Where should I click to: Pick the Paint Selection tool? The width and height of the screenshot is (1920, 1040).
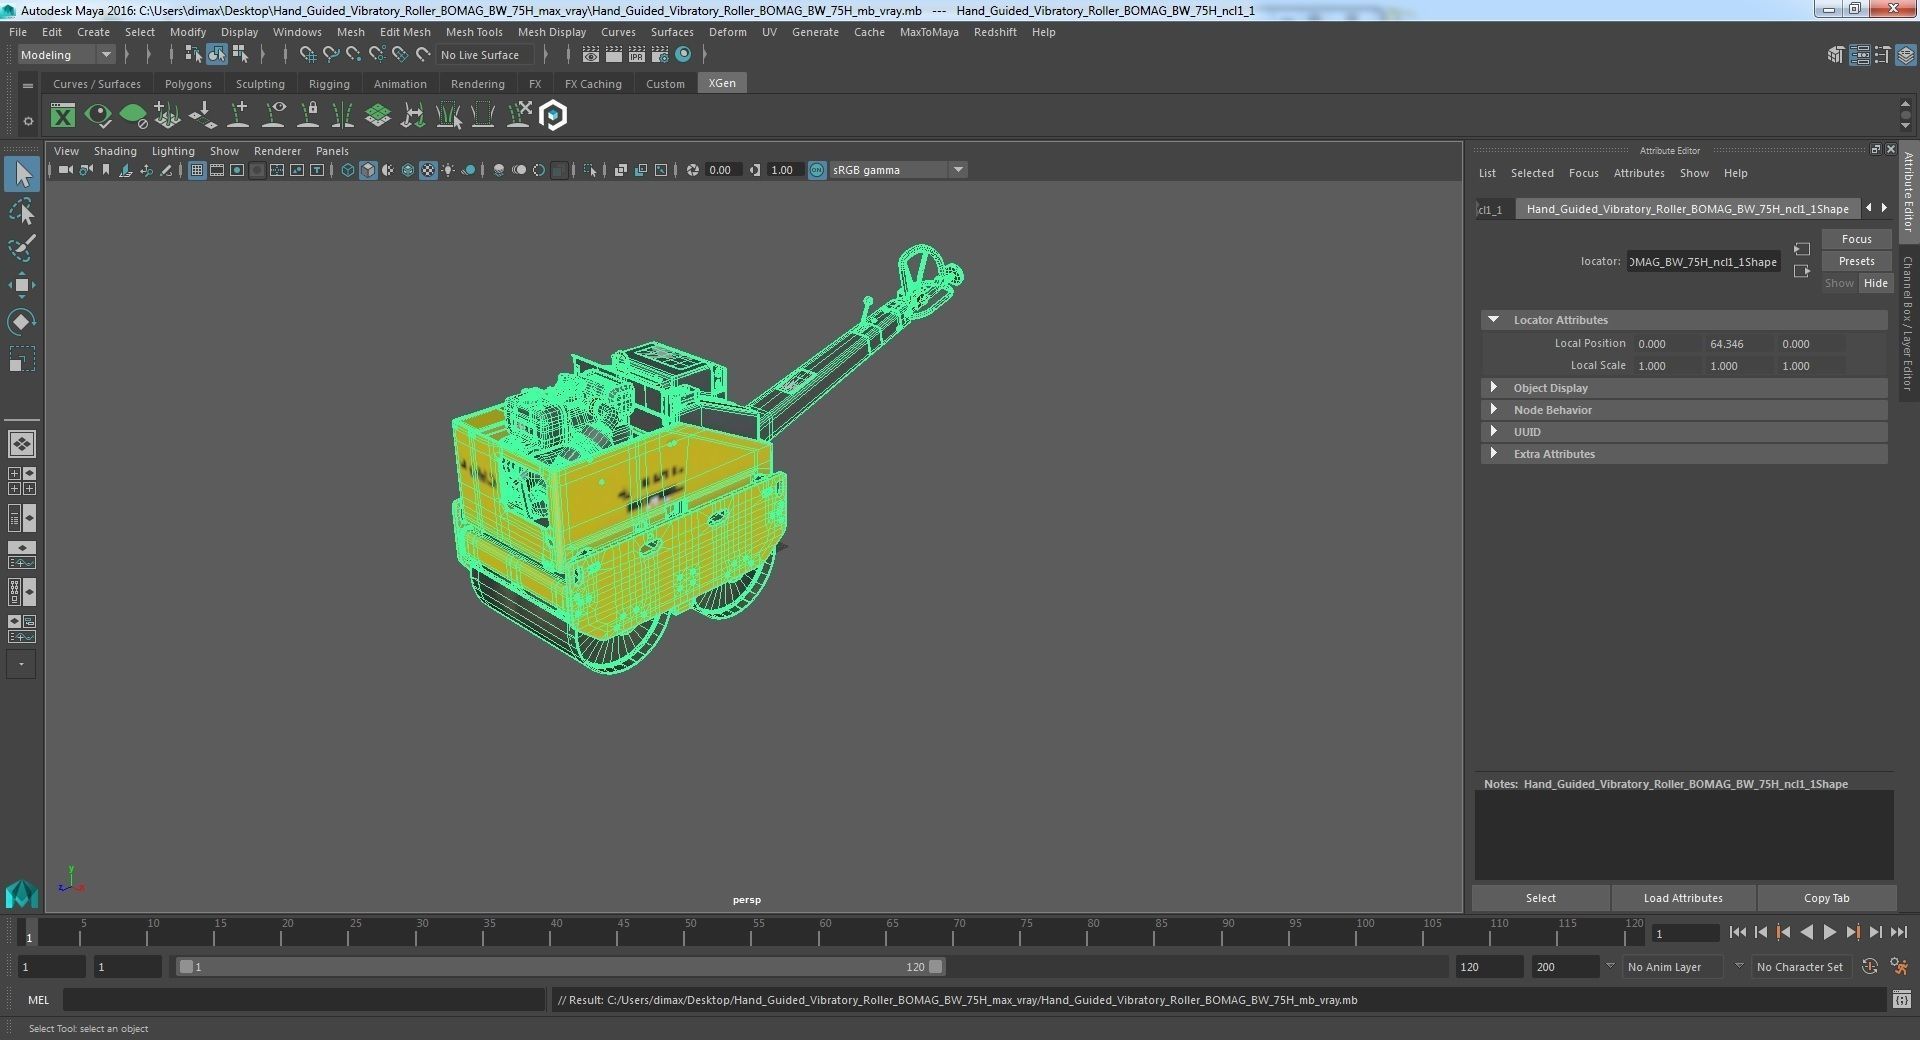(22, 248)
